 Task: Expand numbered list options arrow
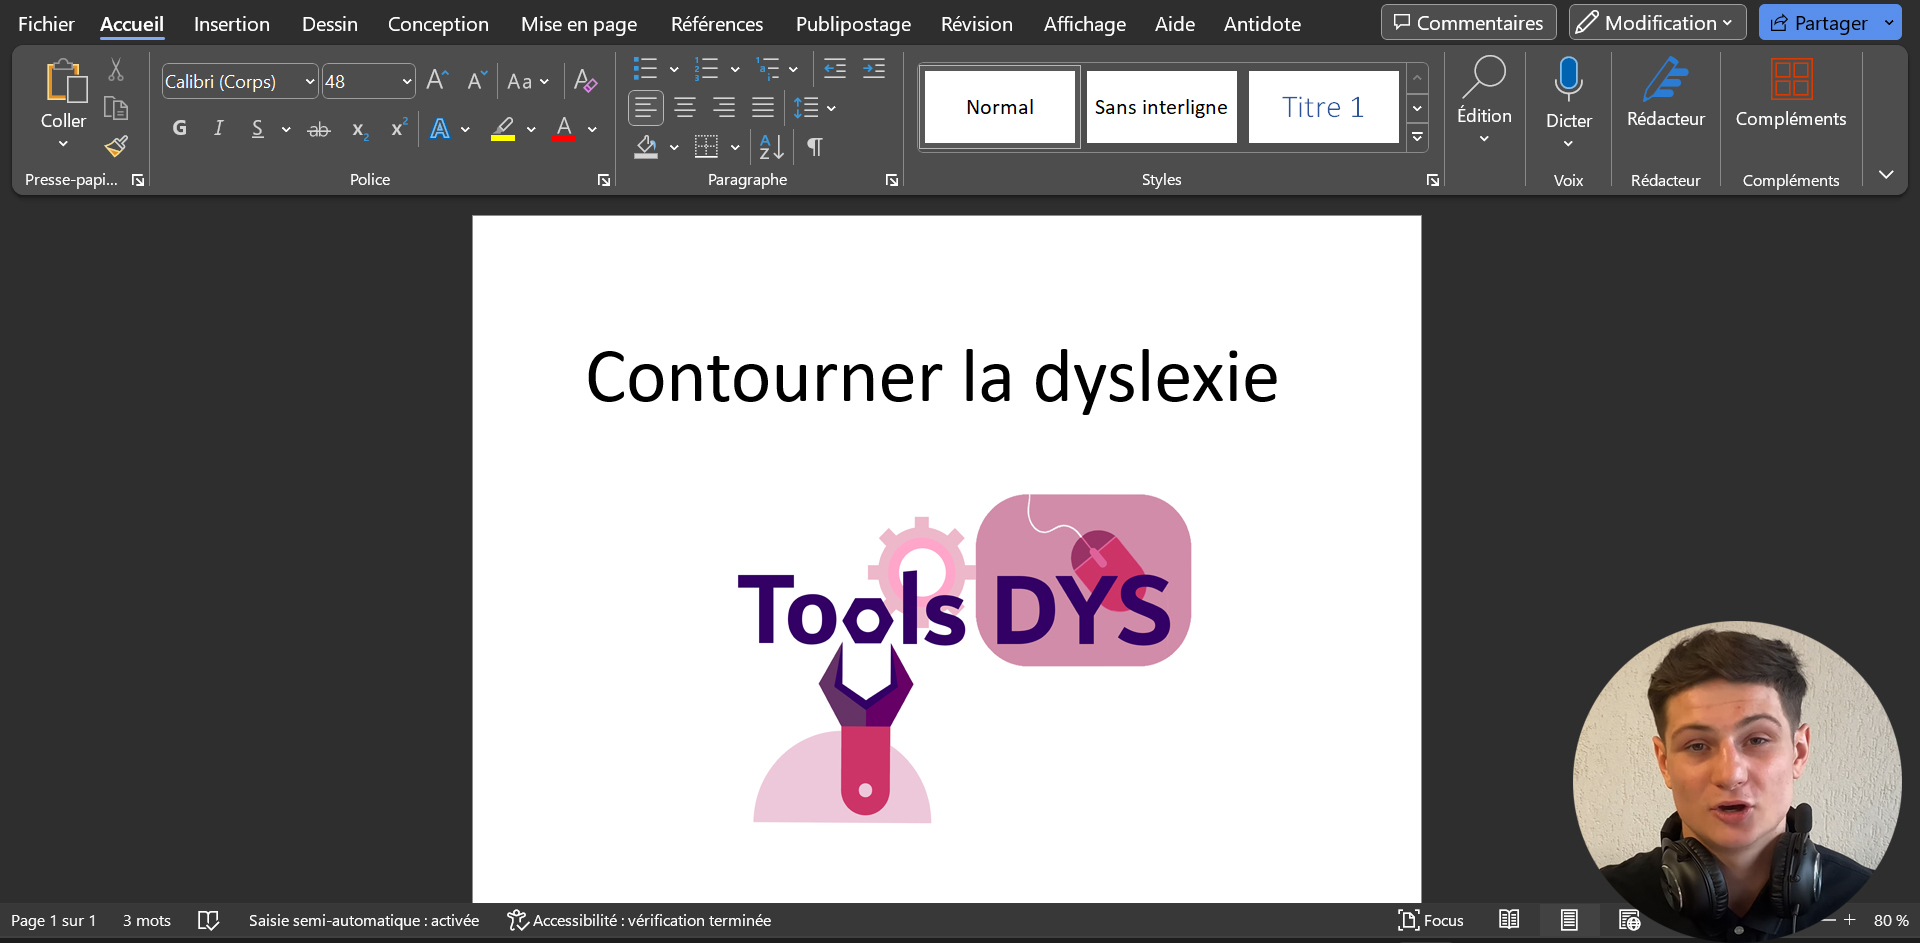tap(735, 69)
